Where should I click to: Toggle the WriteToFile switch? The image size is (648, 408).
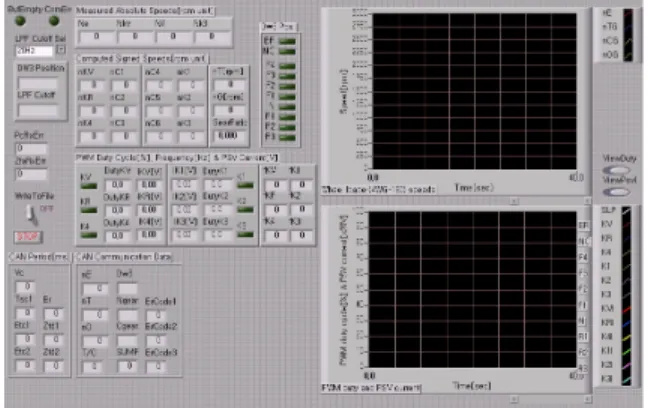[31, 214]
